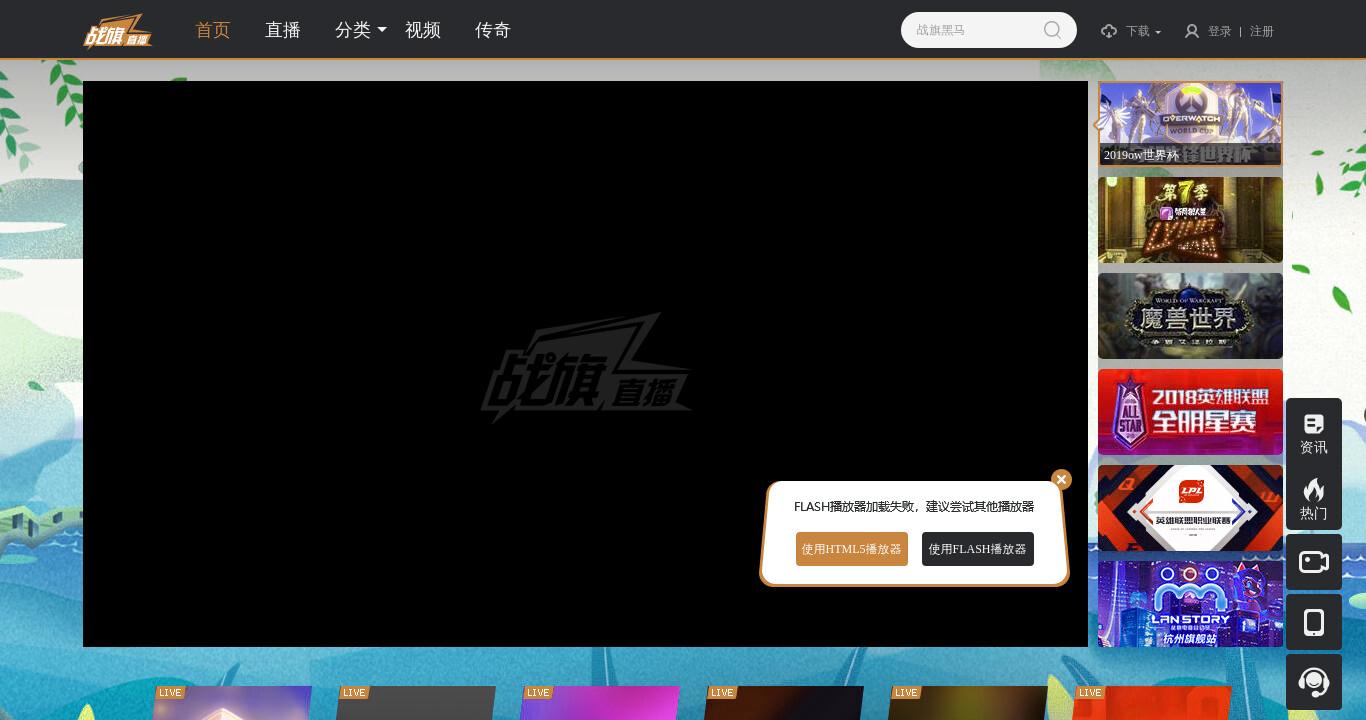The width and height of the screenshot is (1366, 720).
Task: Open the 视频 videos page
Action: point(423,30)
